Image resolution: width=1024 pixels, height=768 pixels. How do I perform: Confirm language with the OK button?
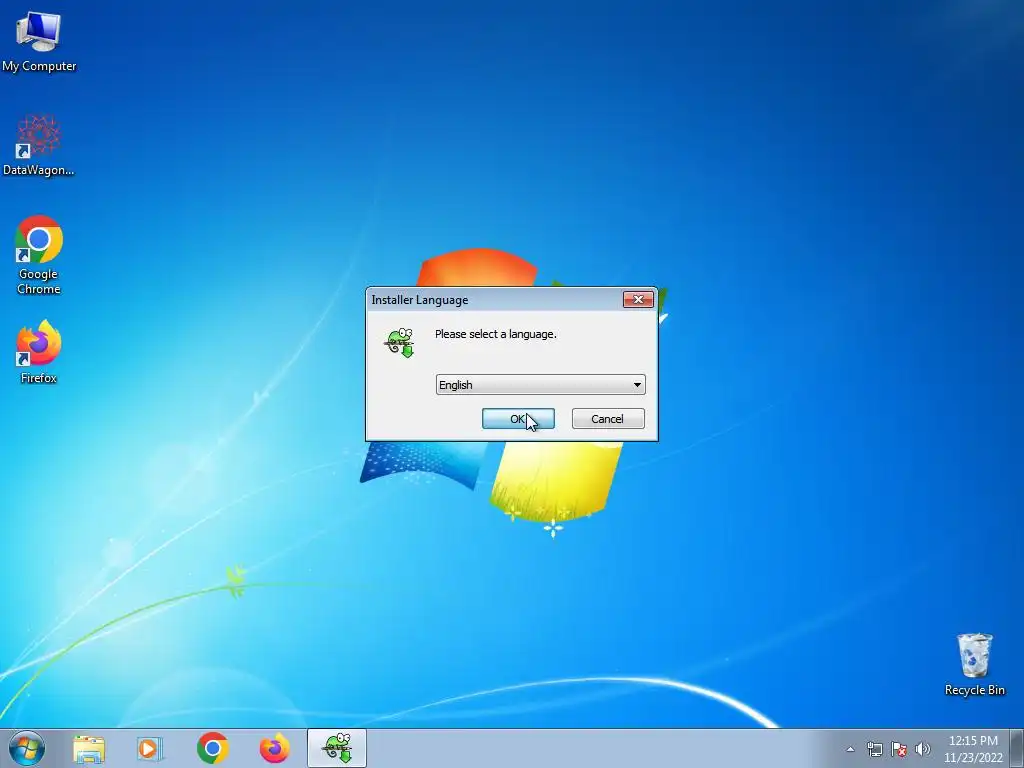pyautogui.click(x=518, y=419)
